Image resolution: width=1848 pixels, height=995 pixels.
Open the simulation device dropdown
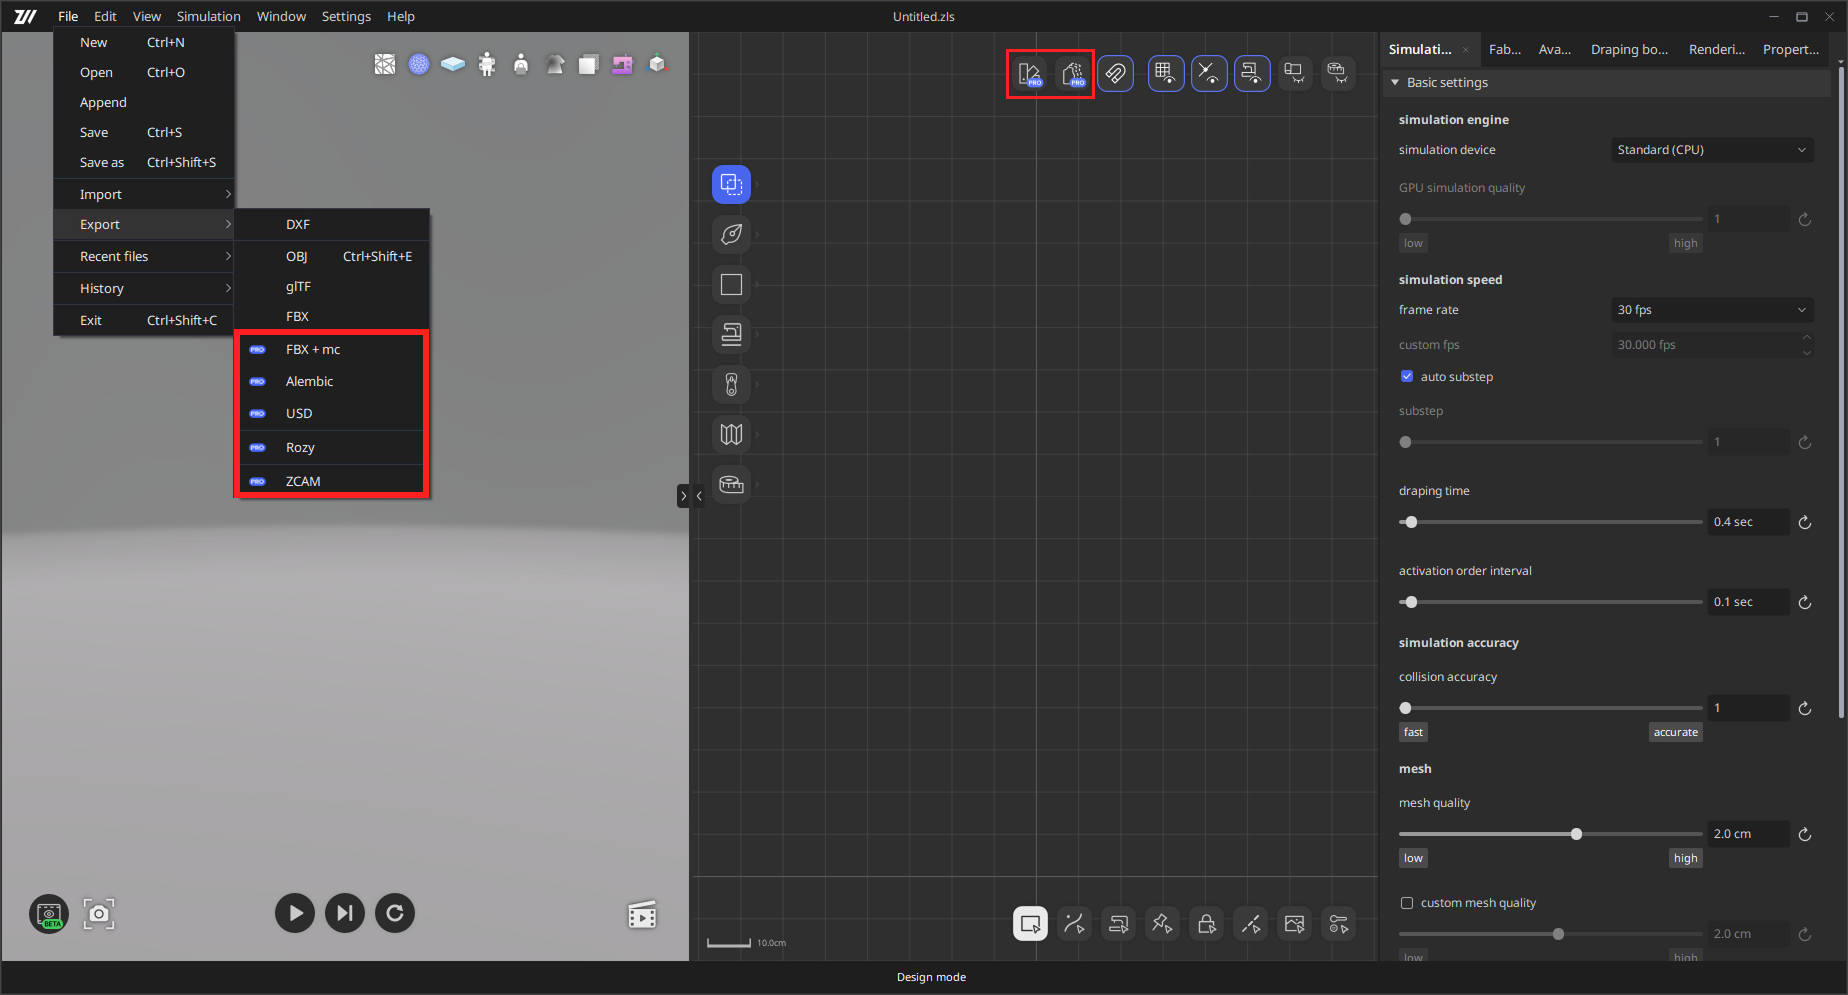[x=1711, y=150]
